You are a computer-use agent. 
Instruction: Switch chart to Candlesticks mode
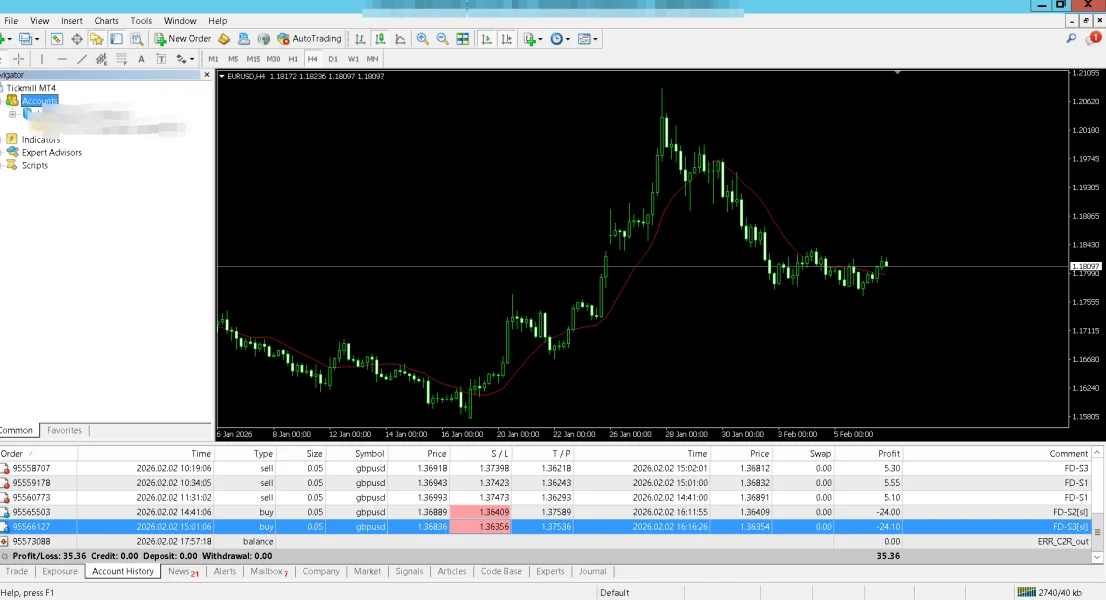pos(381,39)
